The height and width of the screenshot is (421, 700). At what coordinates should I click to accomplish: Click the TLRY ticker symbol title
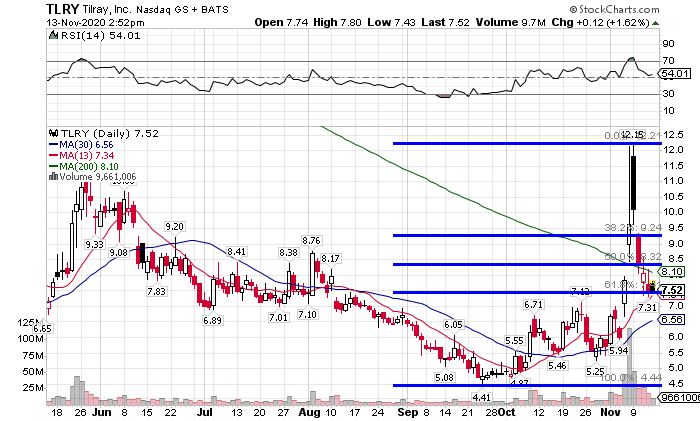pyautogui.click(x=62, y=8)
